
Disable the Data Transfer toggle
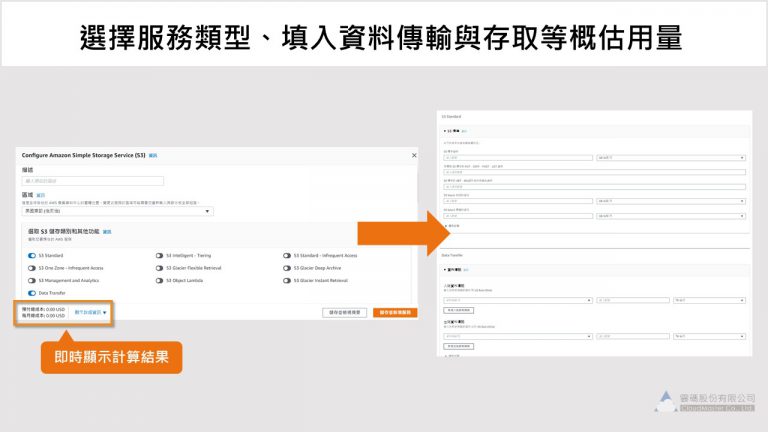point(32,294)
